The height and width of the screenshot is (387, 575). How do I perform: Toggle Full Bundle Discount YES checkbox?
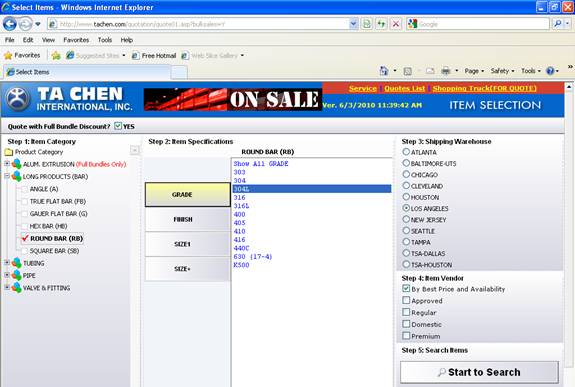point(118,126)
